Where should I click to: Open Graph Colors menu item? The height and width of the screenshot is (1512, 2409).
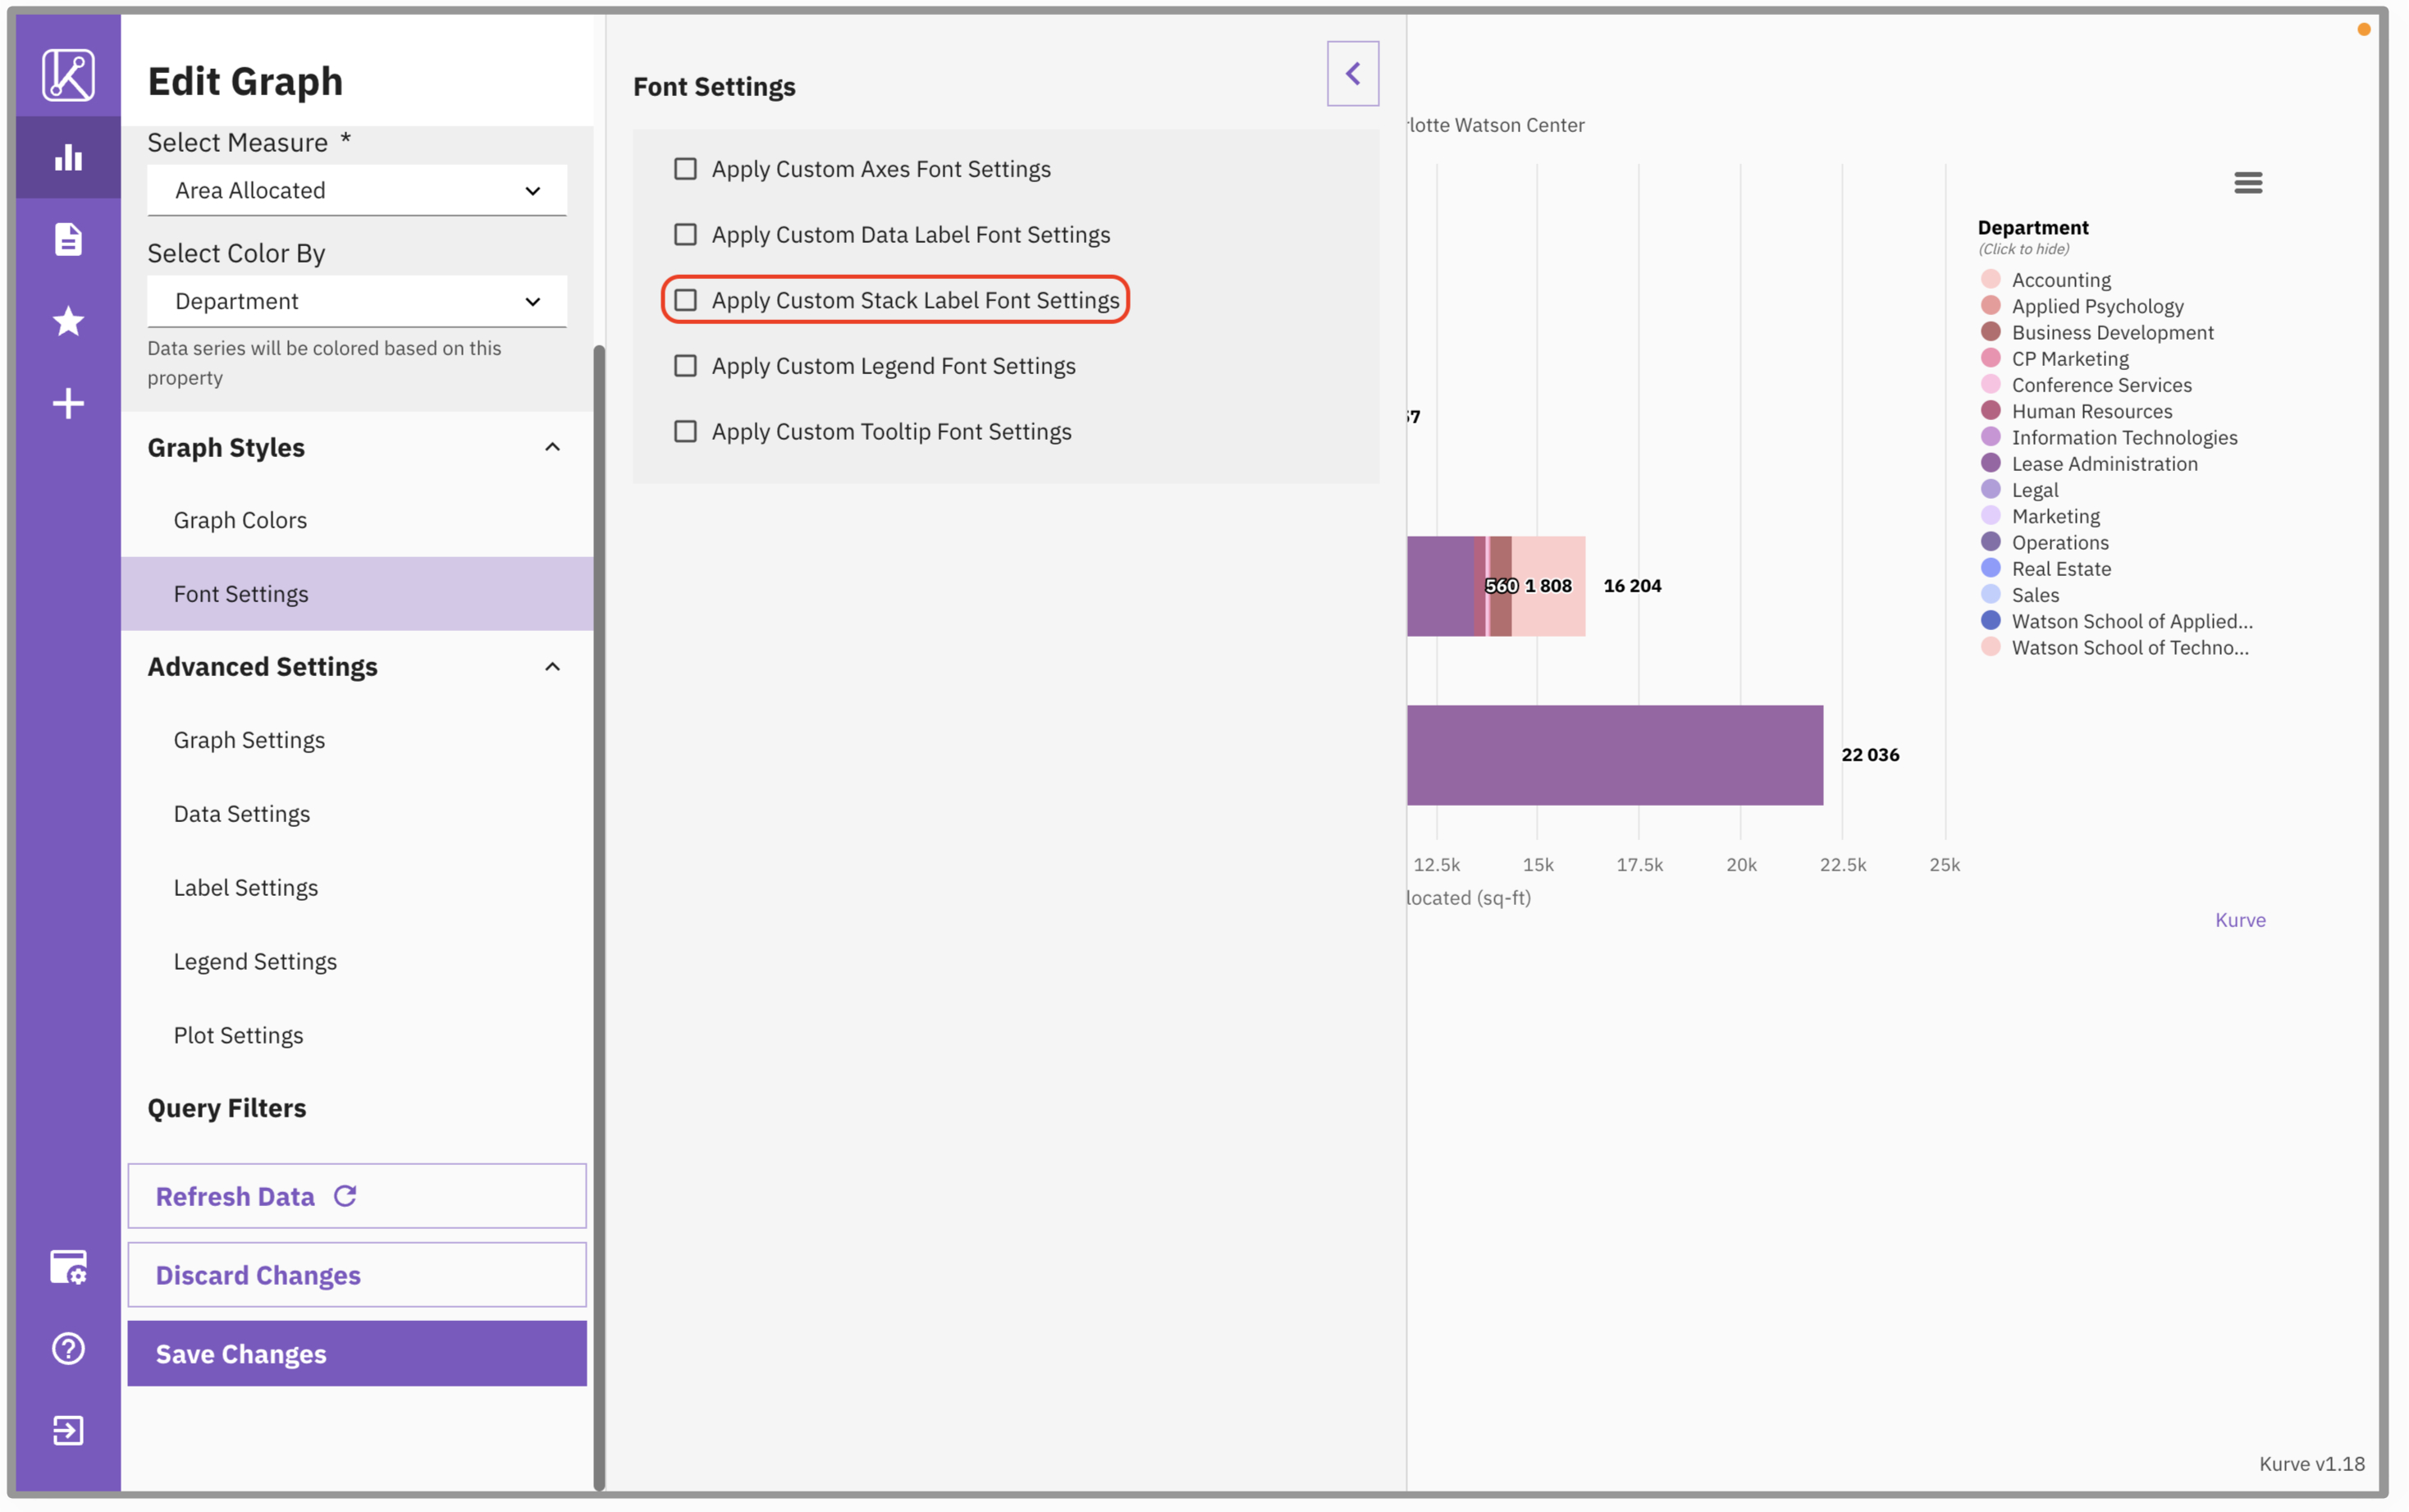click(x=240, y=520)
